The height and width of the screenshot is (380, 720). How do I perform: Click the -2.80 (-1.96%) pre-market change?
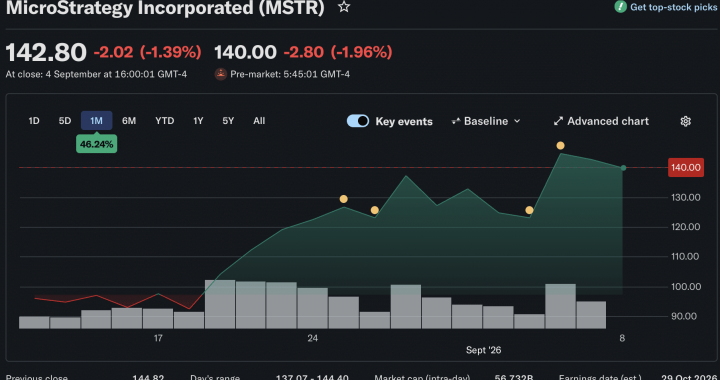338,52
